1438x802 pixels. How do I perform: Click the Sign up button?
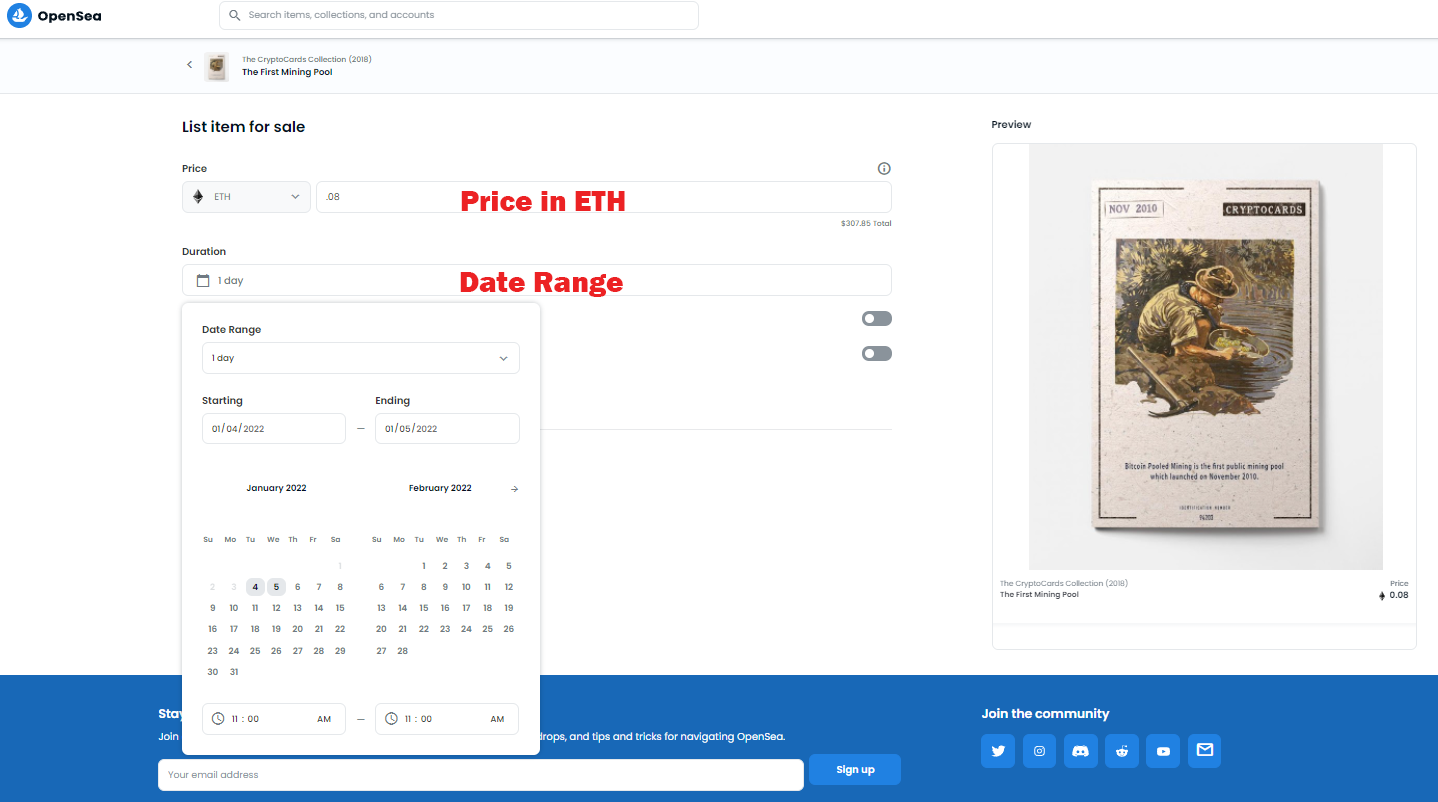pos(855,769)
